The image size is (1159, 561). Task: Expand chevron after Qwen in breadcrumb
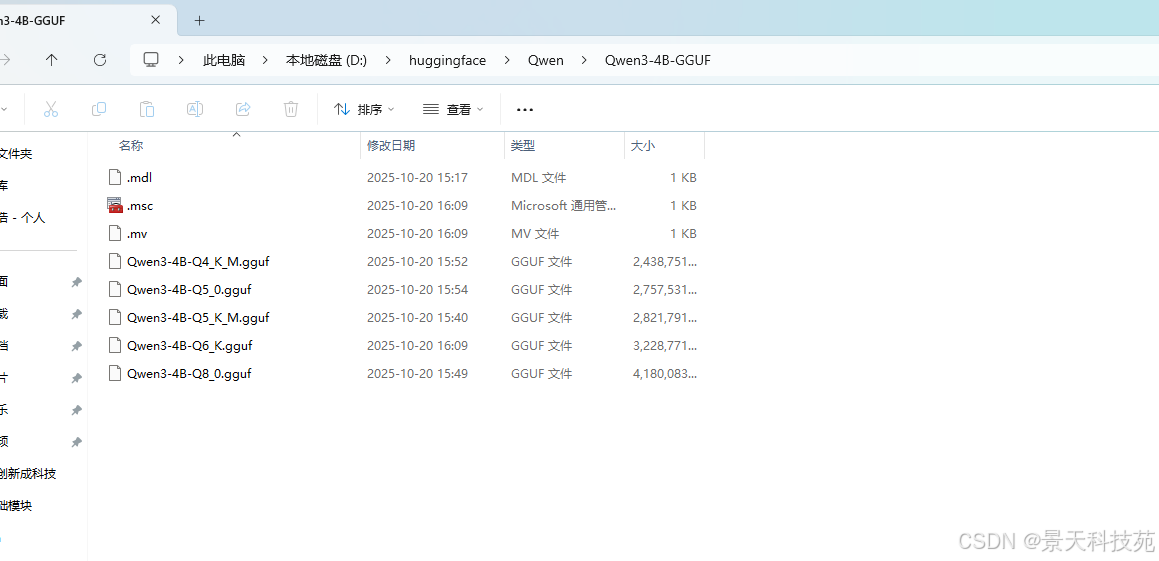(x=584, y=61)
